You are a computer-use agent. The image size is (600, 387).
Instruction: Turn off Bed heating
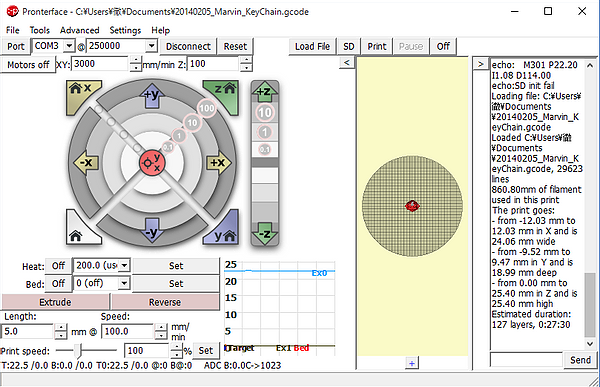coord(59,284)
